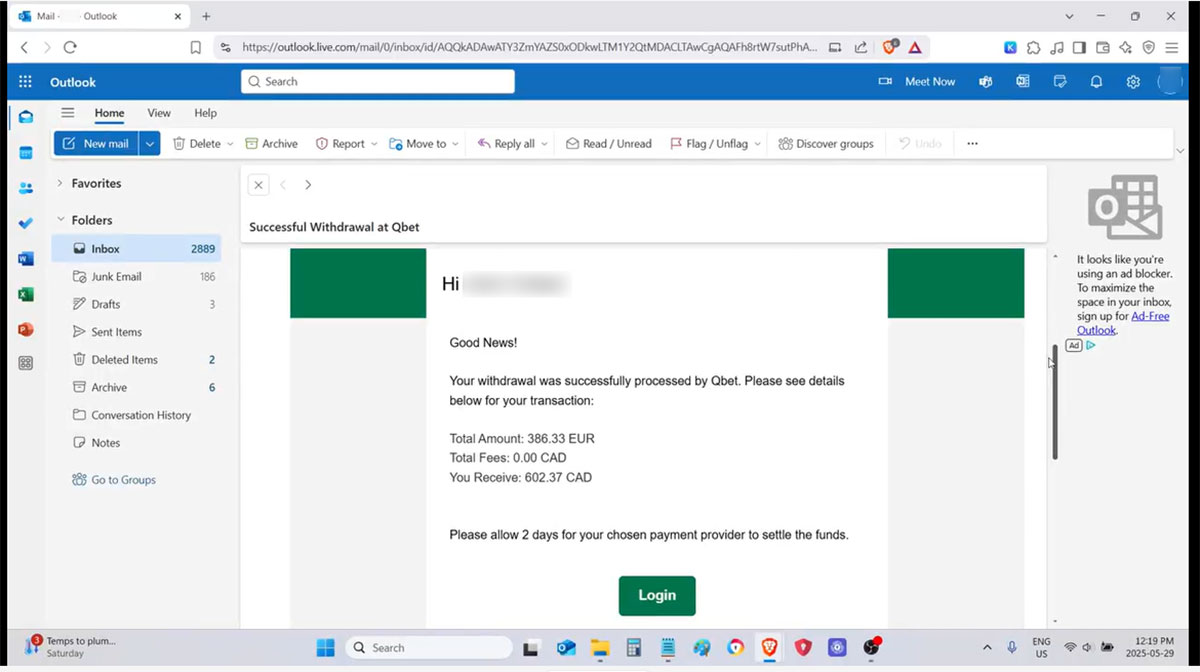
Task: Toggle the navigation pane hamburger
Action: (68, 113)
